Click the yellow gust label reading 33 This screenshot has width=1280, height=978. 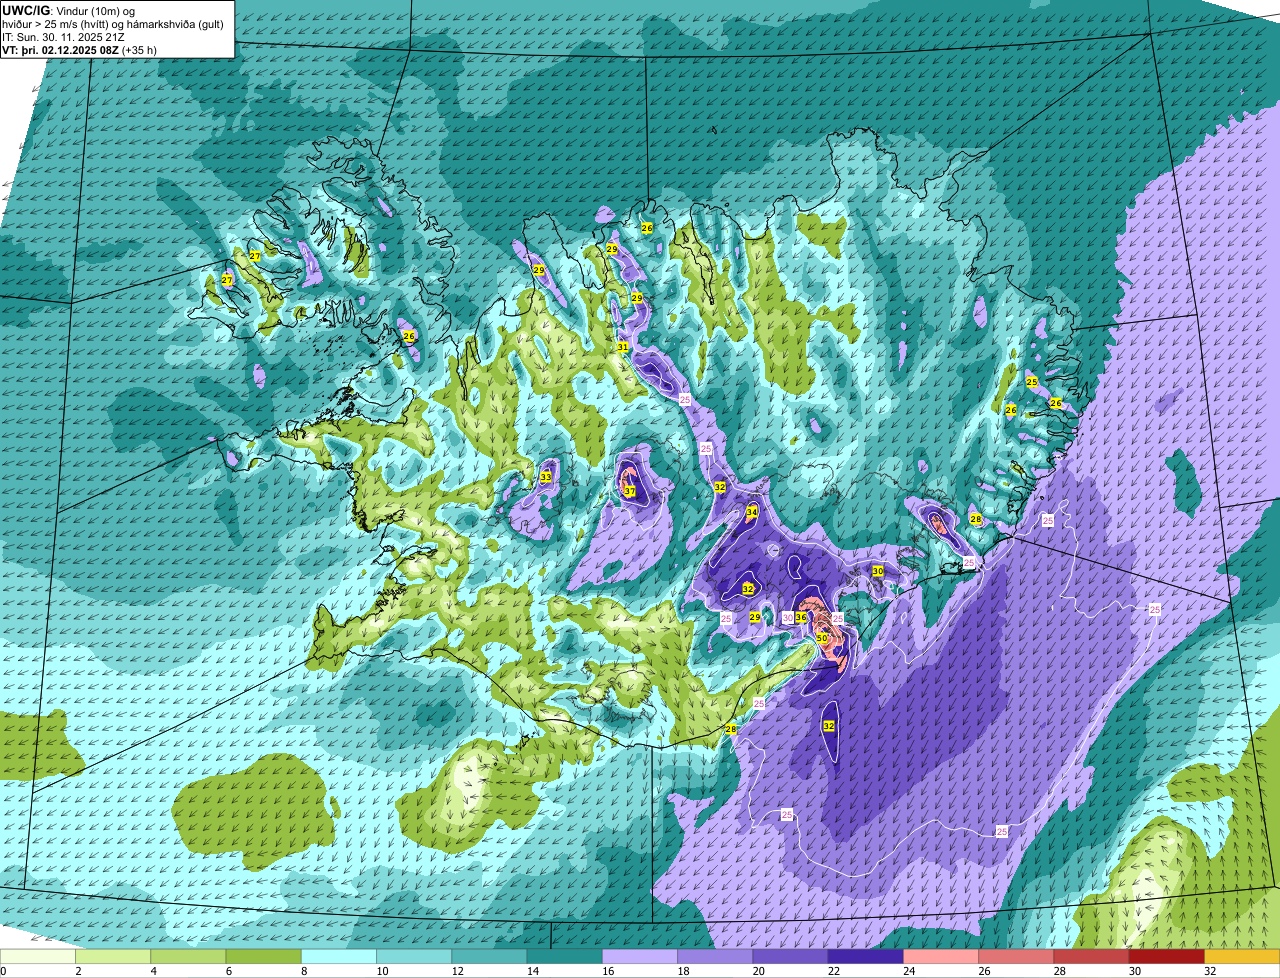(545, 477)
